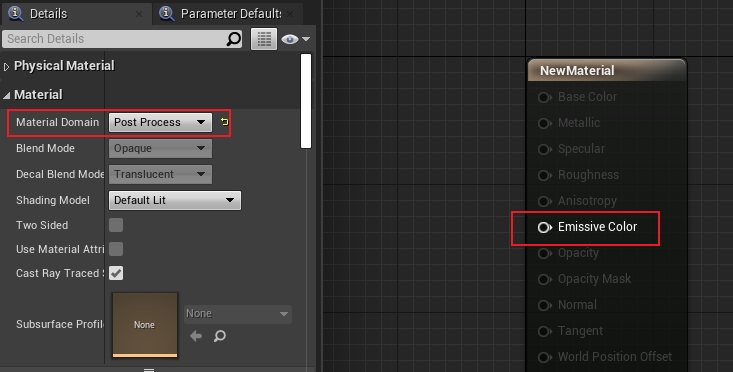Click the reset-to-default arrow beside Material Domain
This screenshot has height=372, width=733.
224,122
